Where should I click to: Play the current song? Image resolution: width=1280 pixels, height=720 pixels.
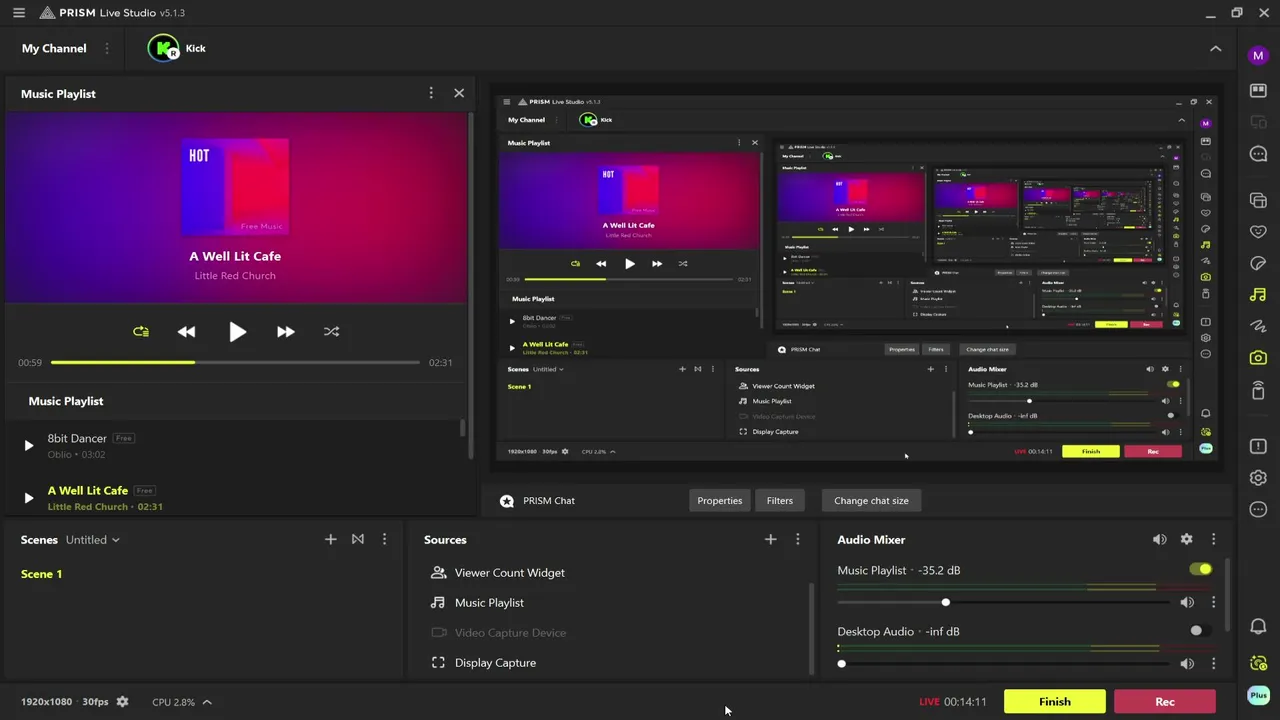[237, 332]
